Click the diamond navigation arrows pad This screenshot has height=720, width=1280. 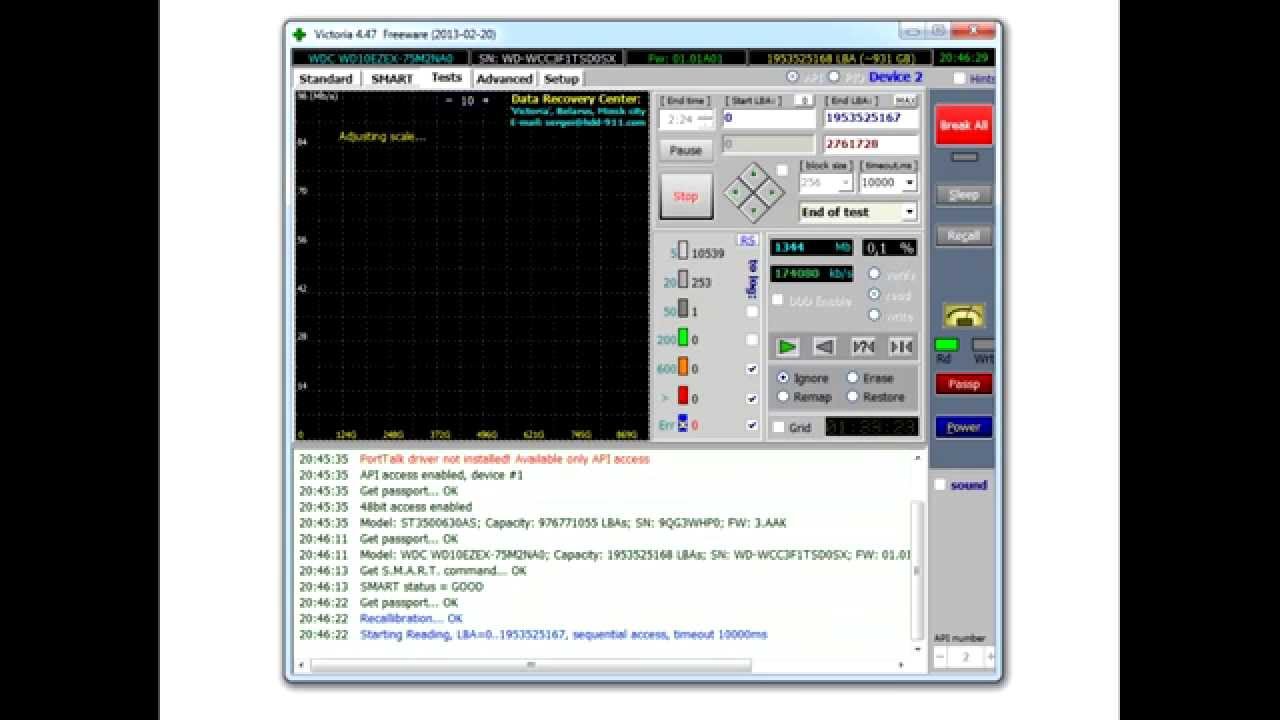tap(753, 193)
